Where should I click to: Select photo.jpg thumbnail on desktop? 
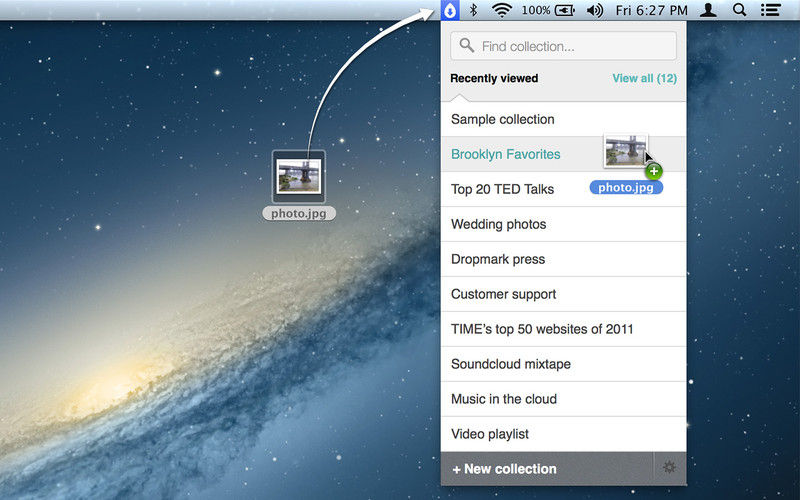(298, 176)
